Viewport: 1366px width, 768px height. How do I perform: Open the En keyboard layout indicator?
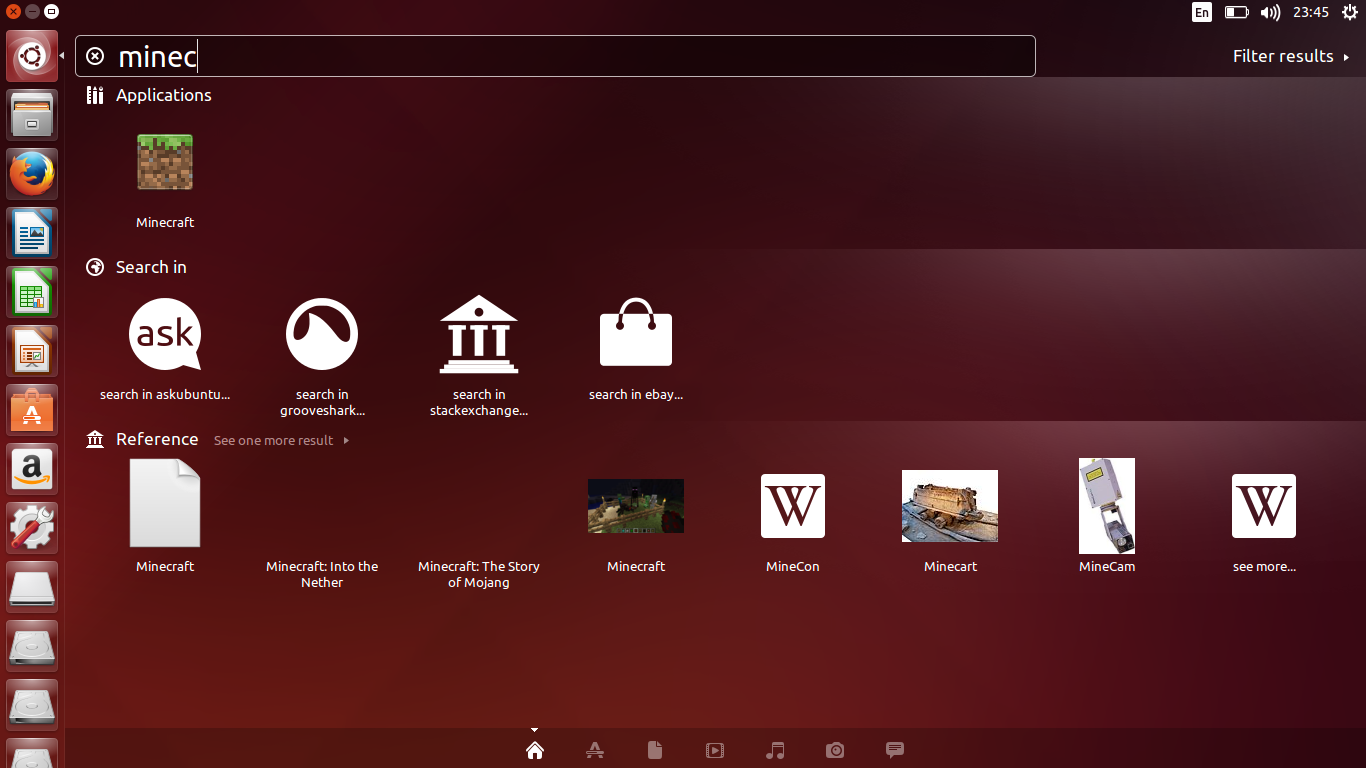tap(1202, 12)
